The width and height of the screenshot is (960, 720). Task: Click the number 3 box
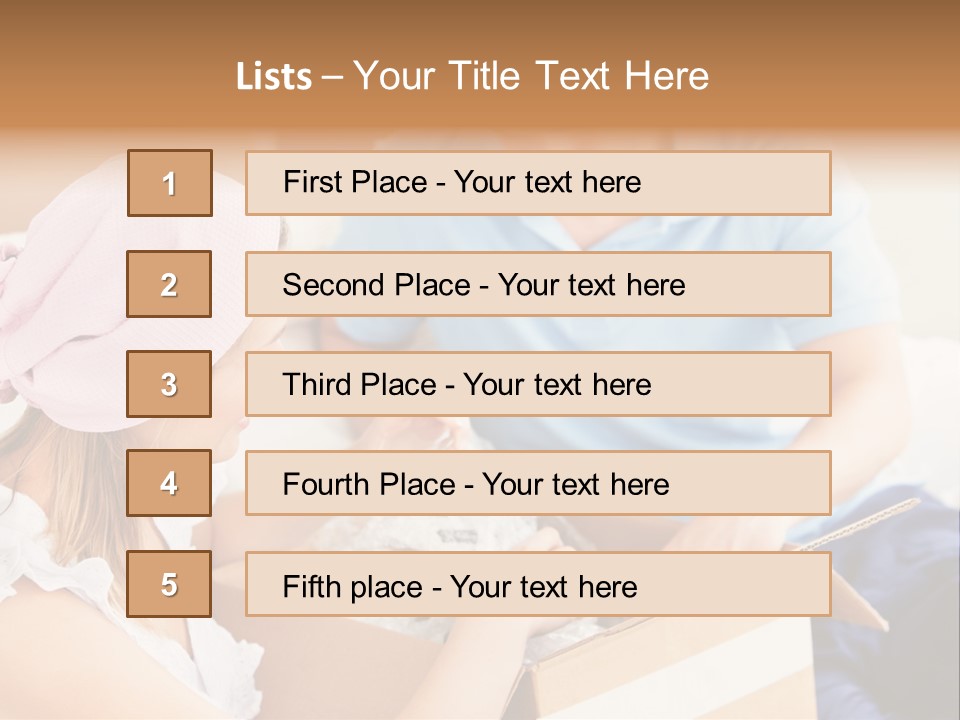[x=169, y=384]
